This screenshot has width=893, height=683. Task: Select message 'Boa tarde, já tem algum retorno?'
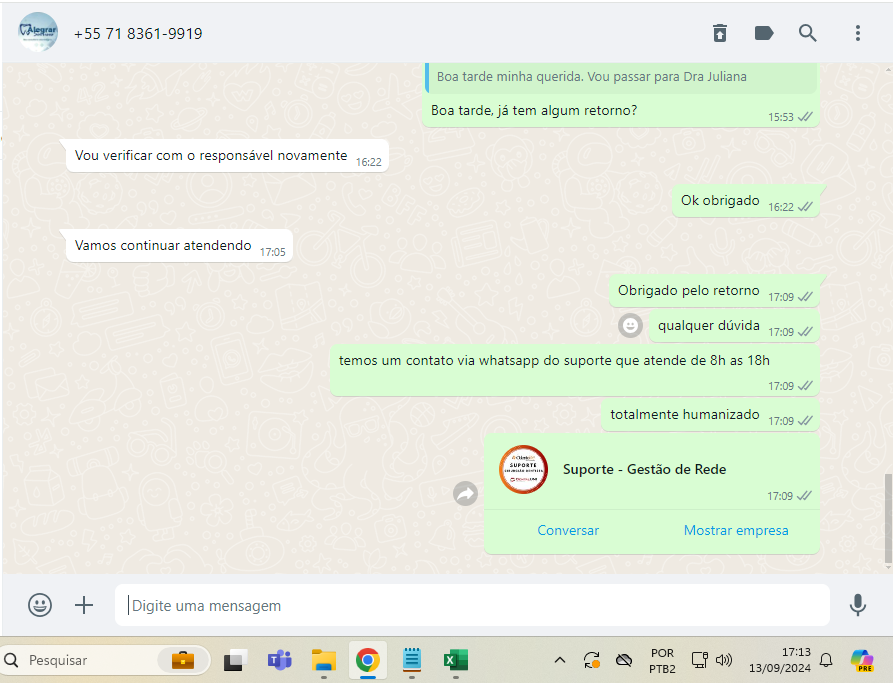coord(534,111)
